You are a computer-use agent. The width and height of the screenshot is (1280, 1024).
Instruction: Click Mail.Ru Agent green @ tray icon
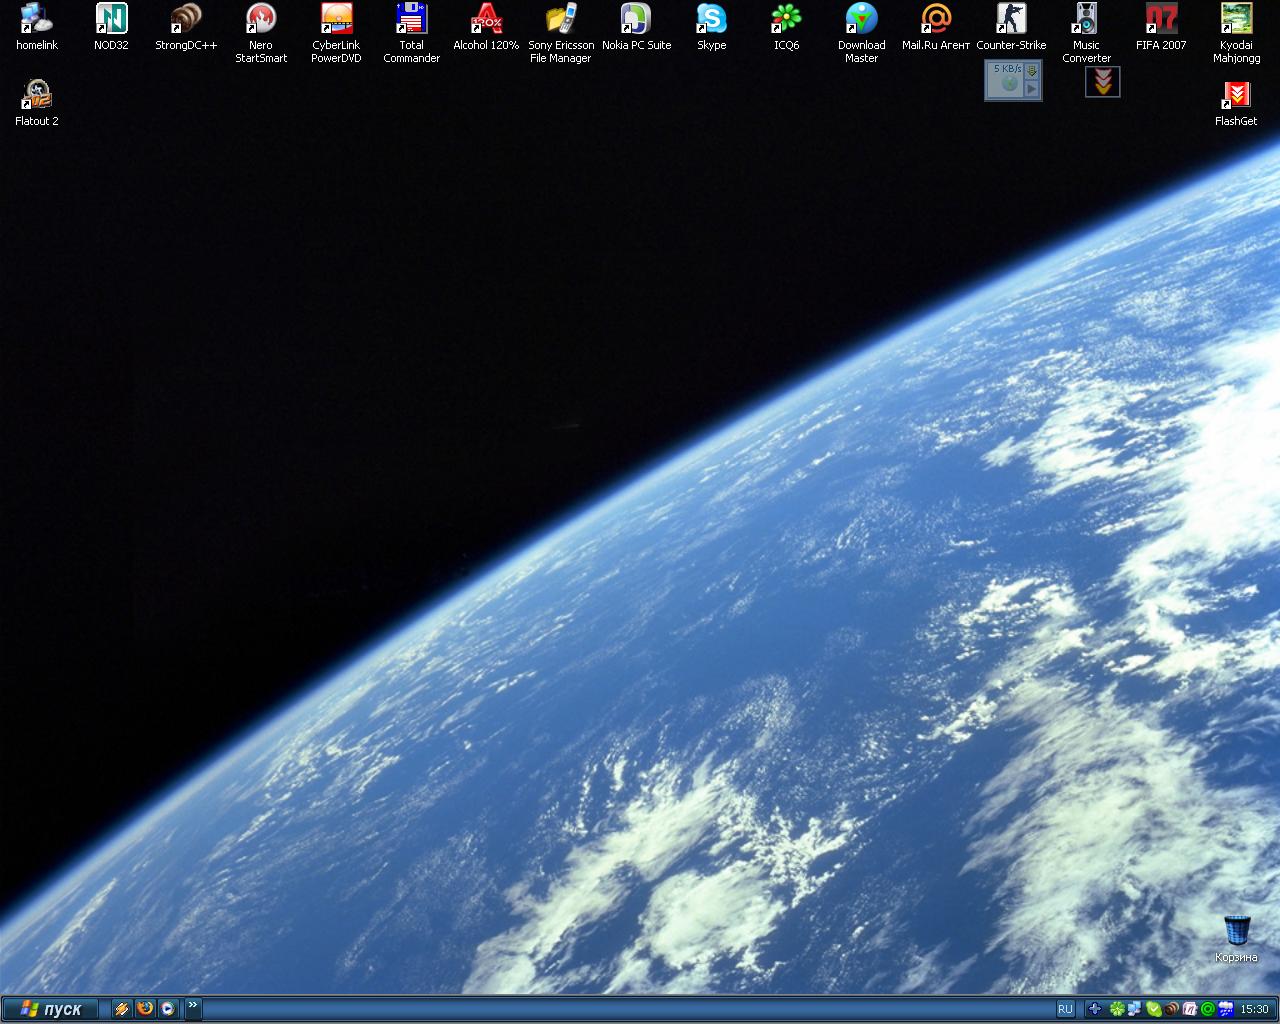(x=1207, y=1009)
